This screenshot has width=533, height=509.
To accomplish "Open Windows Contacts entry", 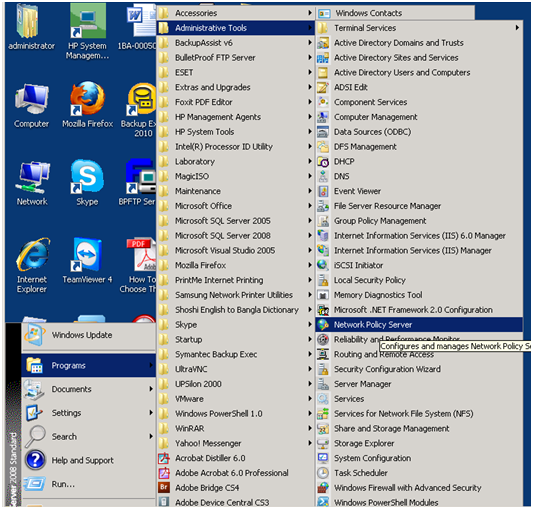I will click(395, 13).
